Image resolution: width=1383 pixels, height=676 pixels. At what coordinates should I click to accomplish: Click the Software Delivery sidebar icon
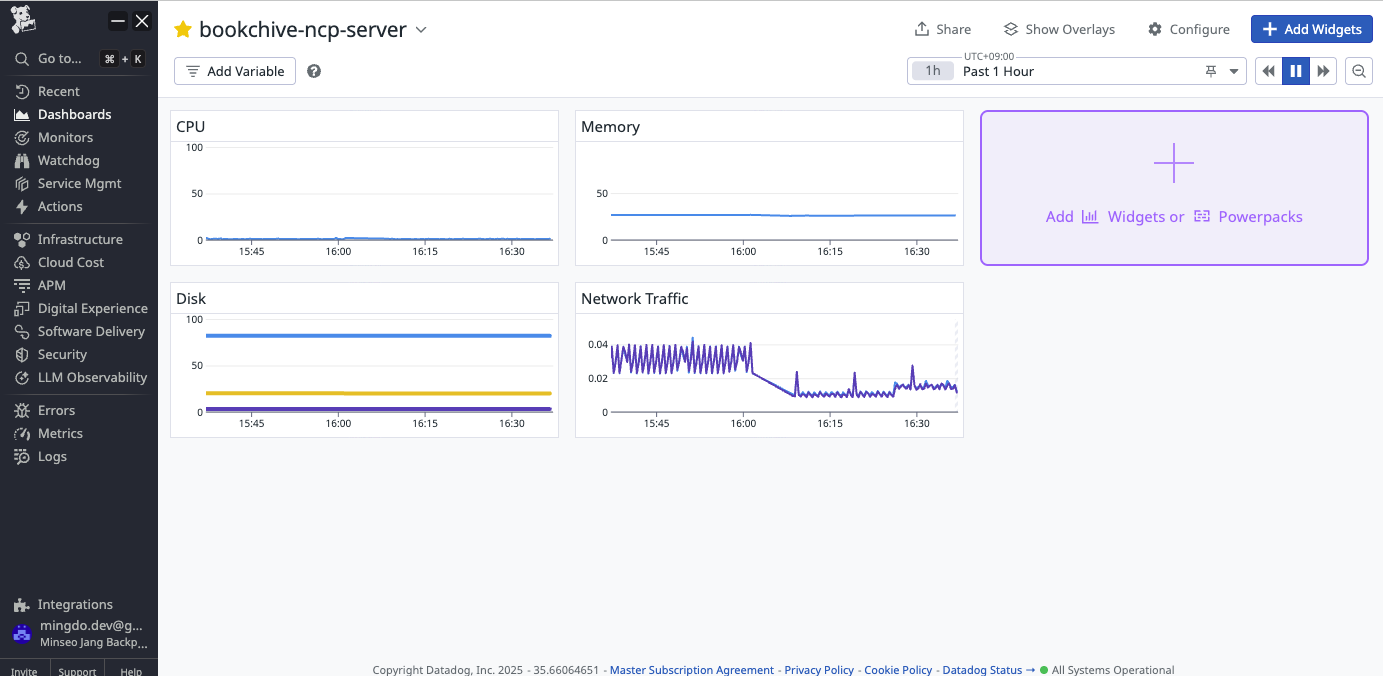point(22,331)
